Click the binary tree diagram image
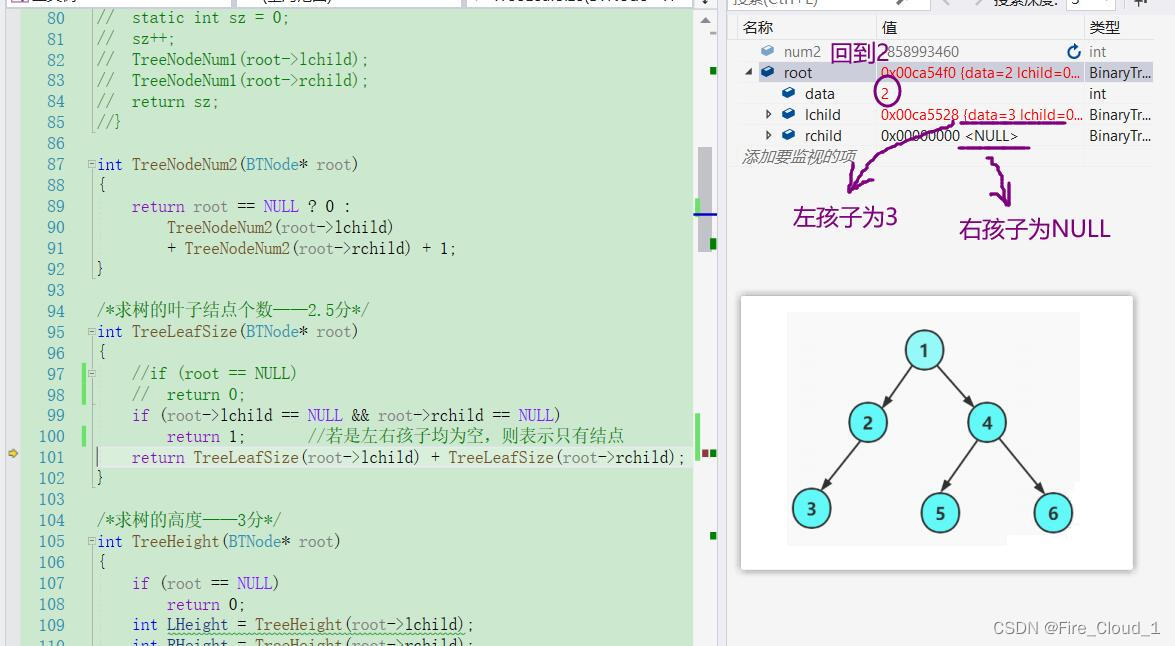The width and height of the screenshot is (1175, 646). tap(936, 431)
